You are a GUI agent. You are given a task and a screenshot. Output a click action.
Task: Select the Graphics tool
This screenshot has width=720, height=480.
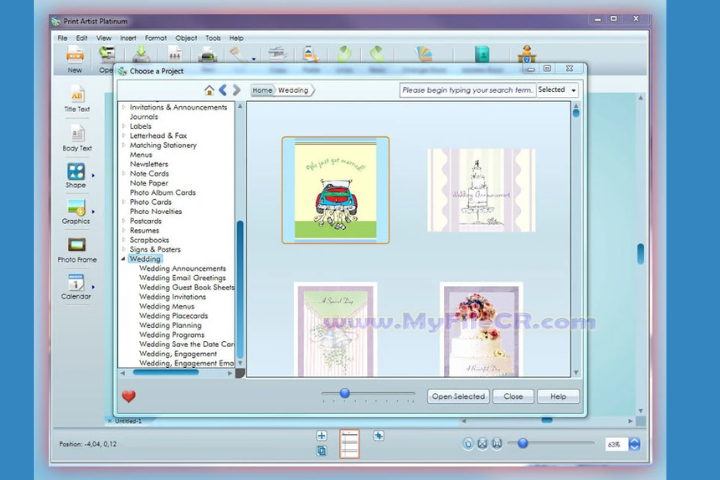point(76,212)
